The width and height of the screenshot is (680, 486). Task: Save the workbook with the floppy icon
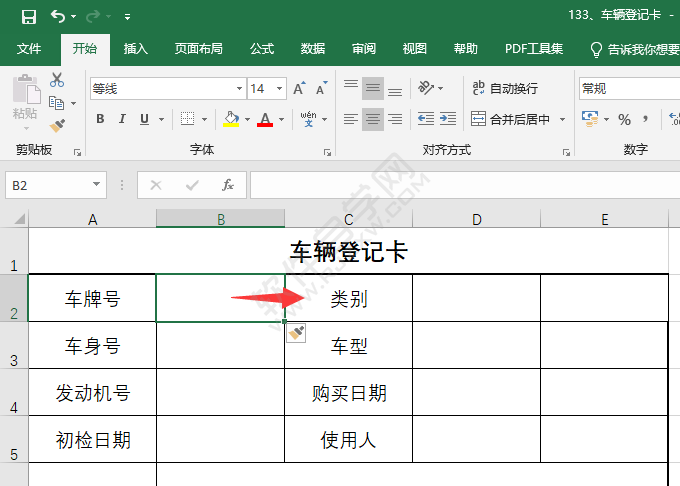tap(29, 17)
